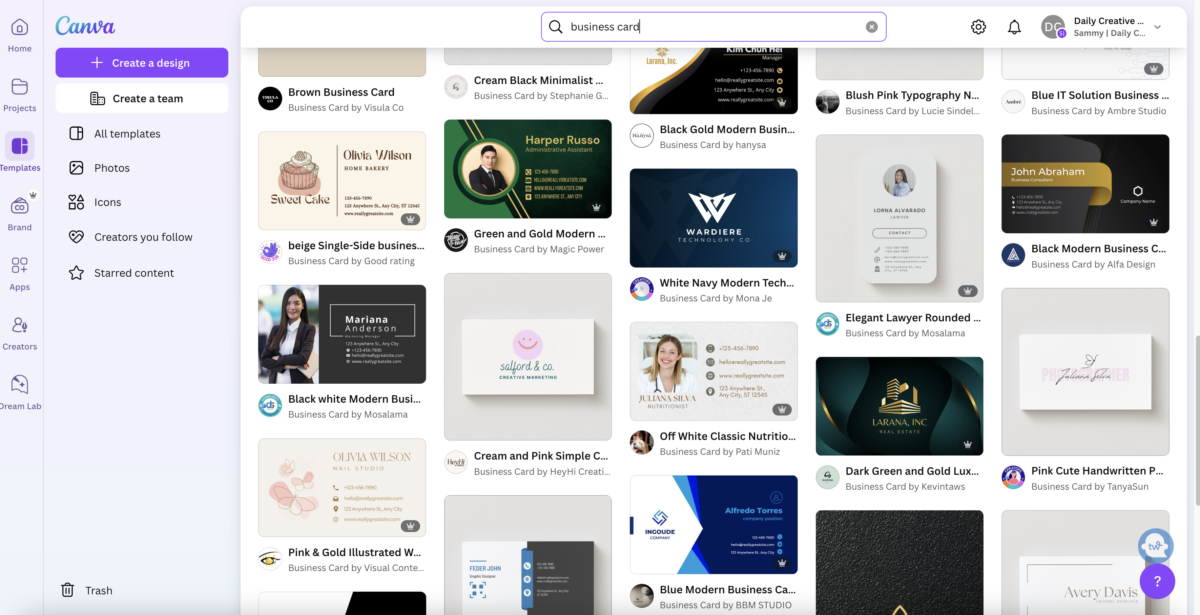Open Mariana Anderson black white card template
This screenshot has height=615, width=1200.
pyautogui.click(x=342, y=334)
